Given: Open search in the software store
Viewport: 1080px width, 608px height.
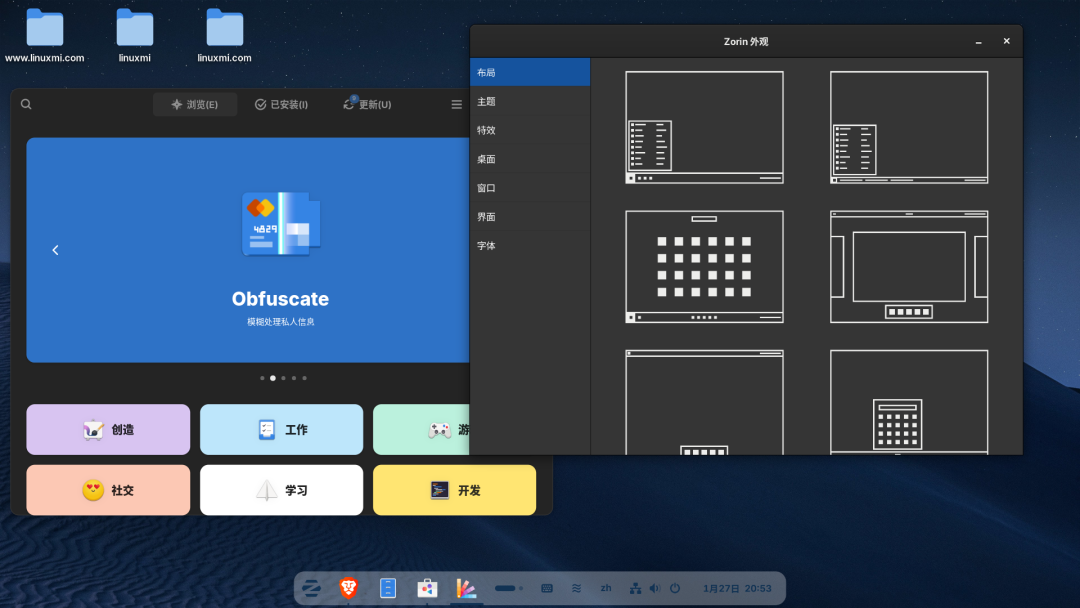Looking at the screenshot, I should click(x=26, y=103).
